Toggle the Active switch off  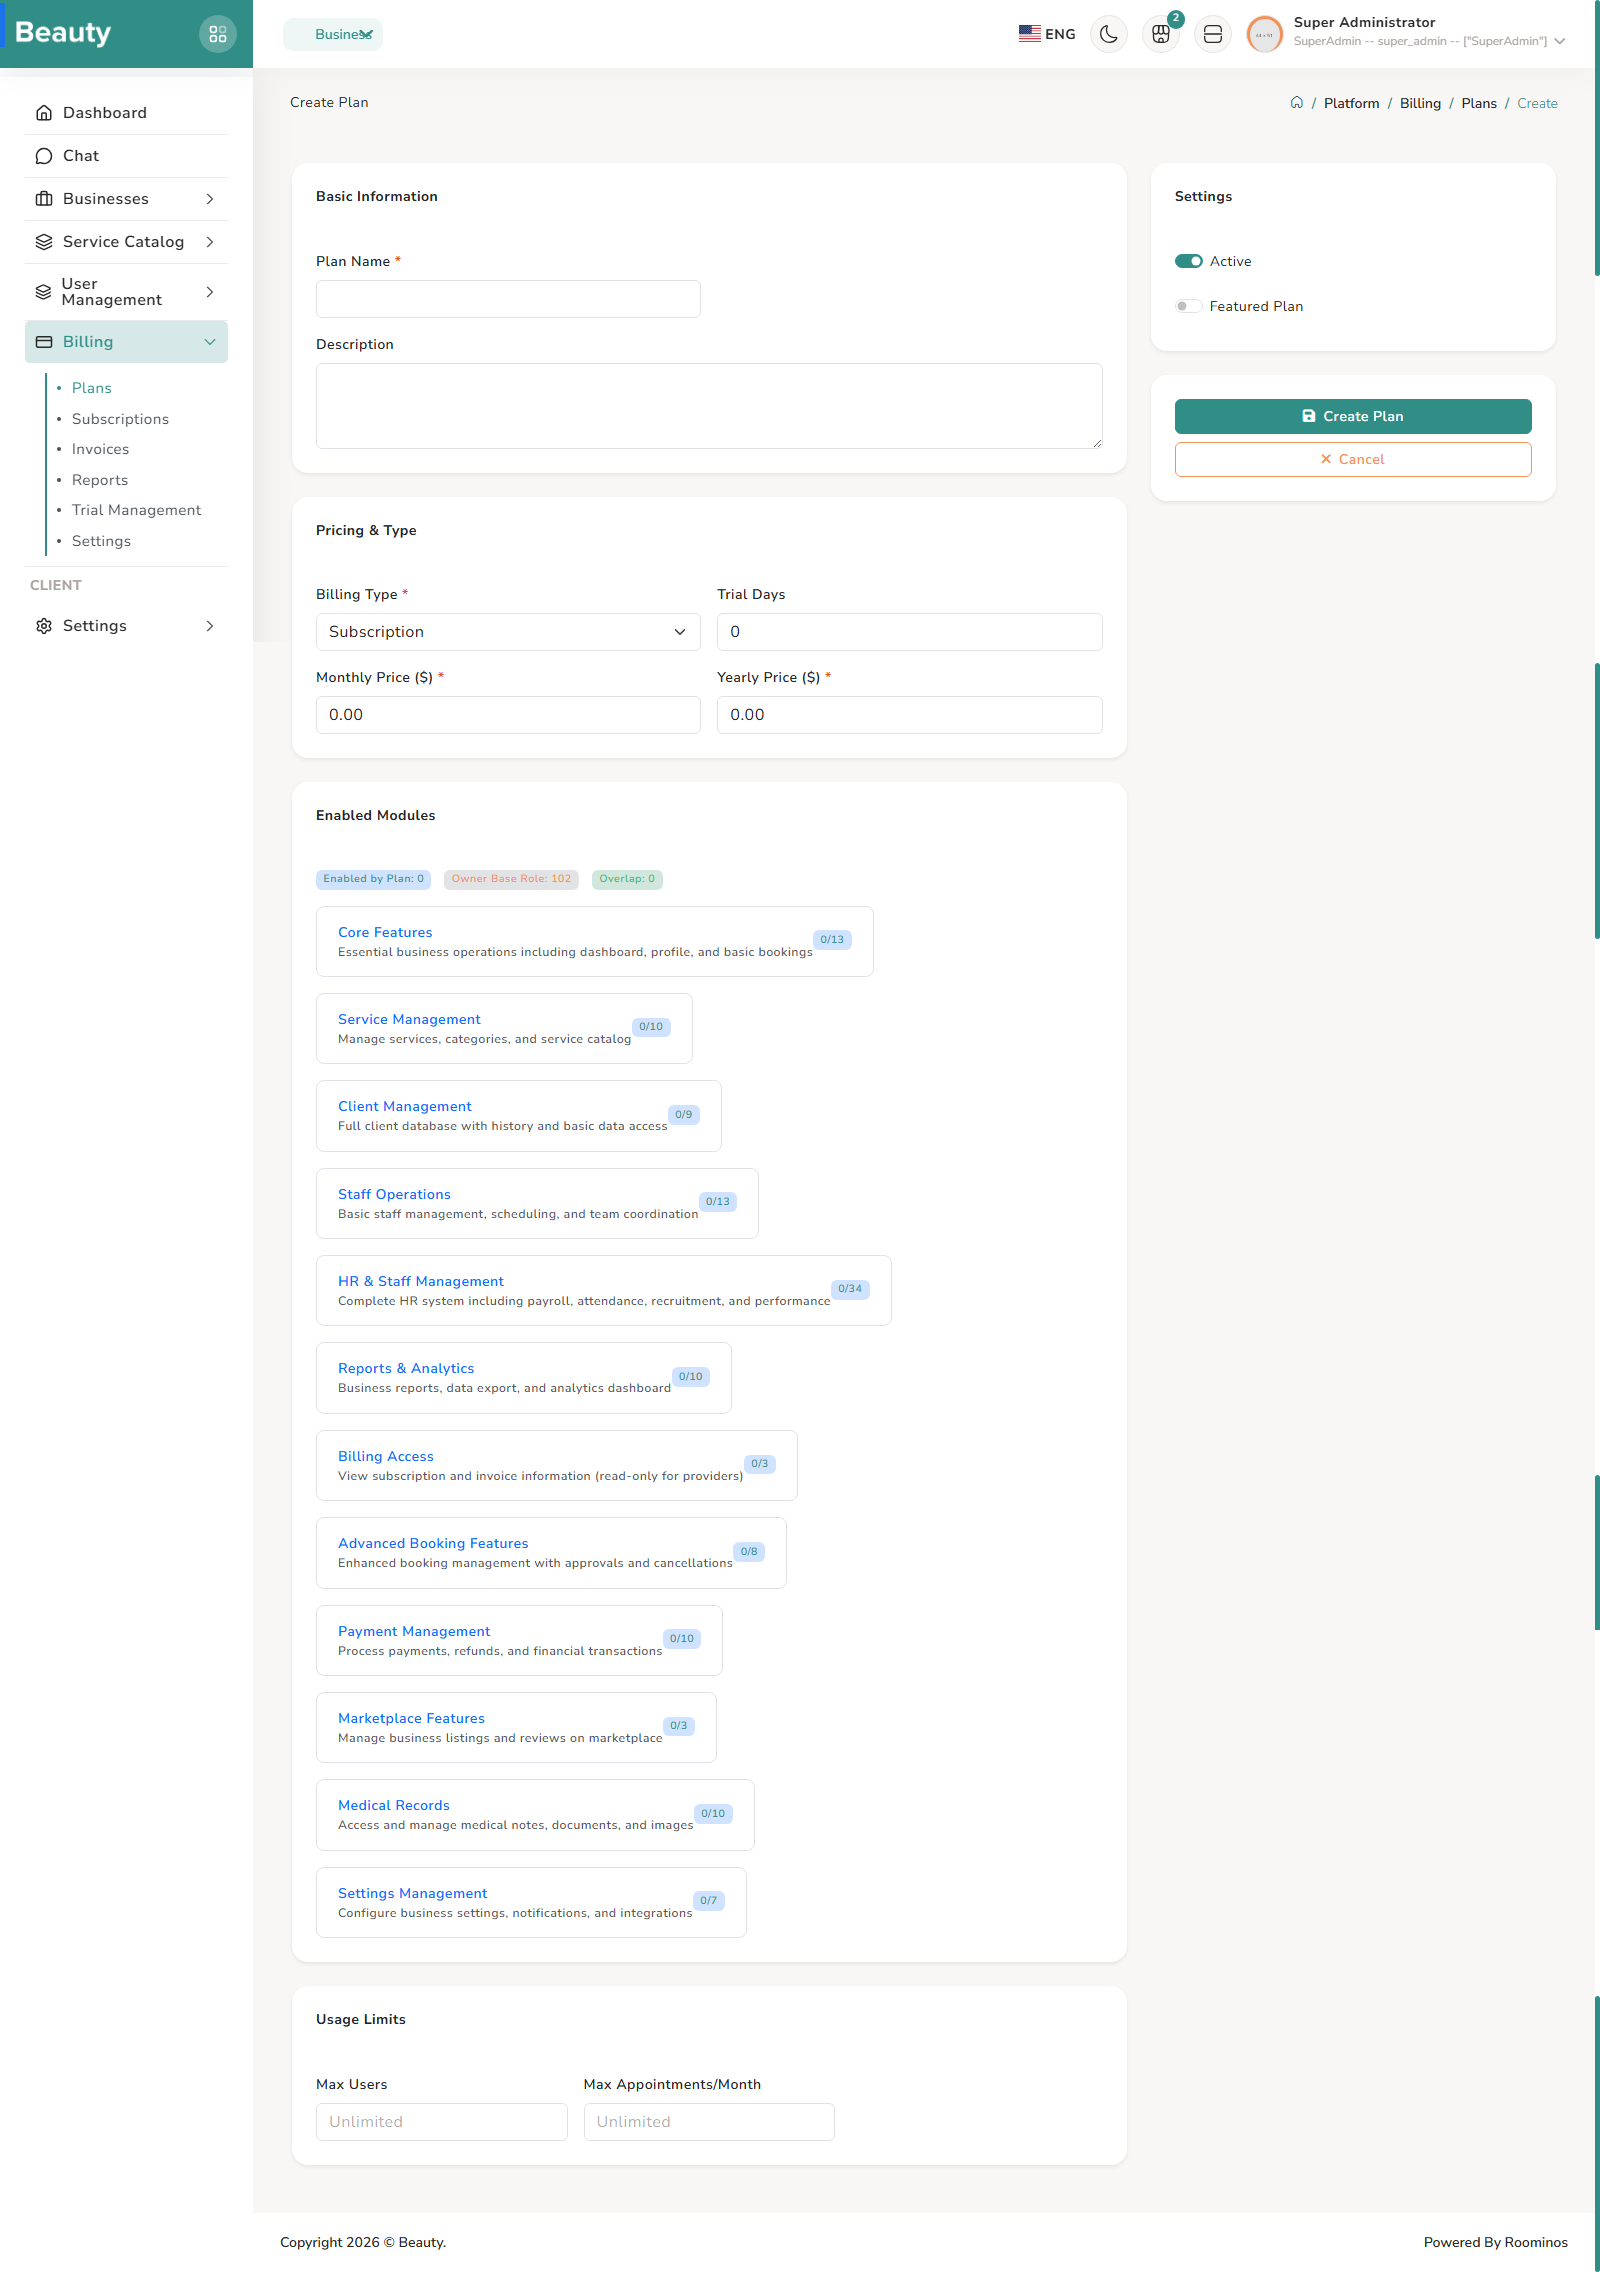[x=1189, y=261]
